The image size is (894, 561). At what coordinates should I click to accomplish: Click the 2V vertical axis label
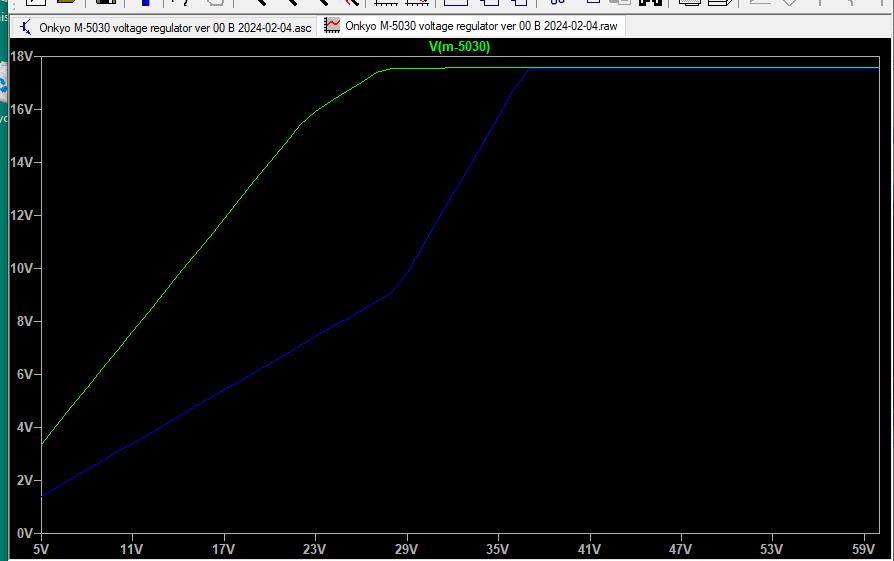(25, 480)
